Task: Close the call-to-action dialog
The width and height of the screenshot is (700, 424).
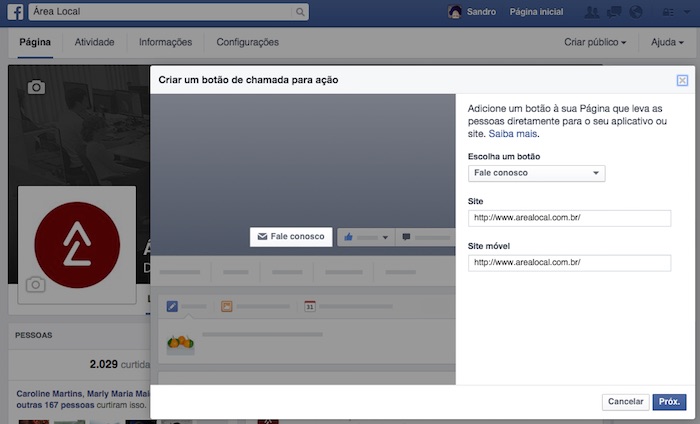Action: pos(682,80)
